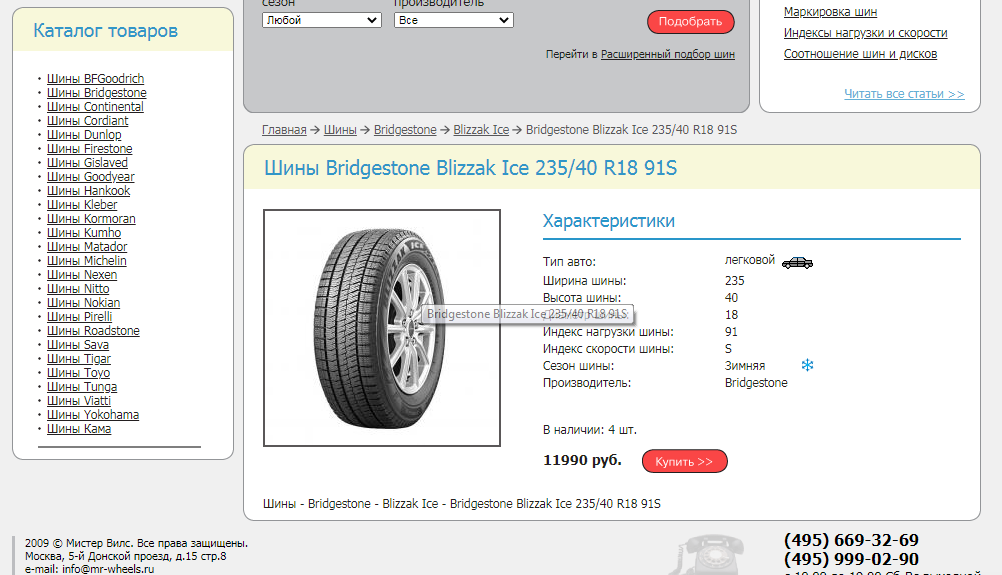Image resolution: width=1002 pixels, height=575 pixels.
Task: Open Шины Kormoran catalog link
Action: [91, 219]
